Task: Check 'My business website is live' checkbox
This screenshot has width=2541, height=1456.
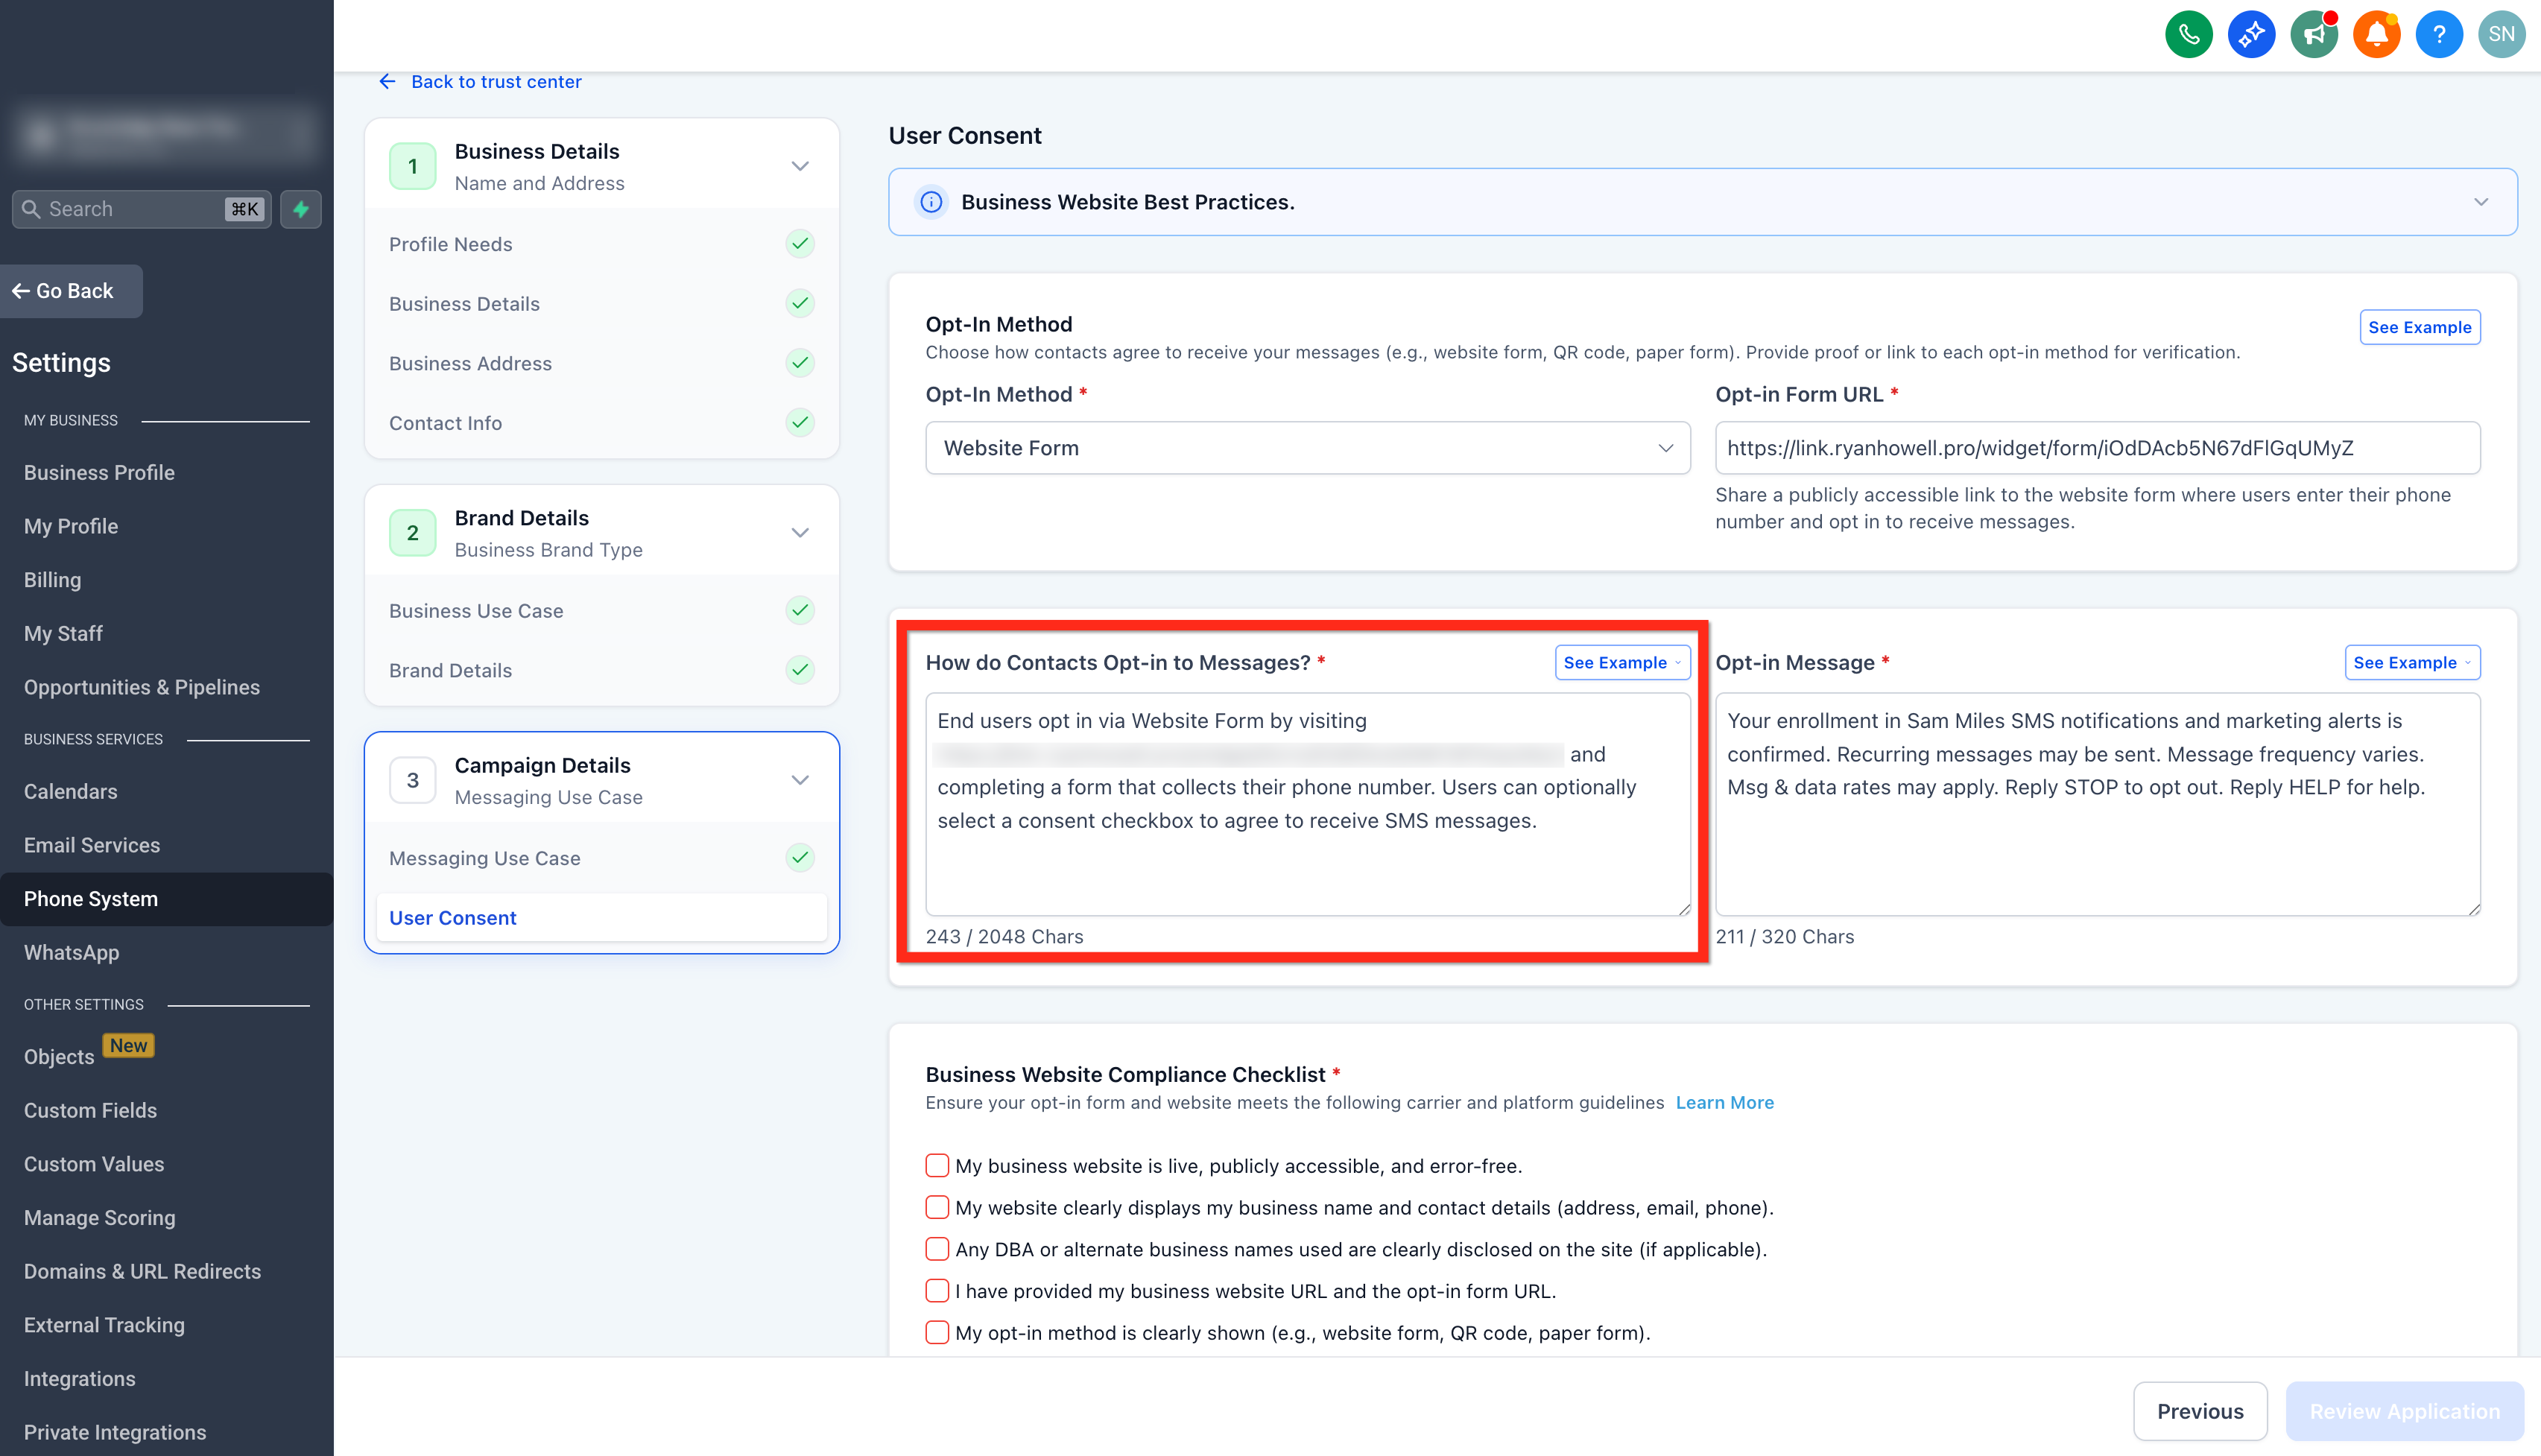Action: tap(937, 1165)
